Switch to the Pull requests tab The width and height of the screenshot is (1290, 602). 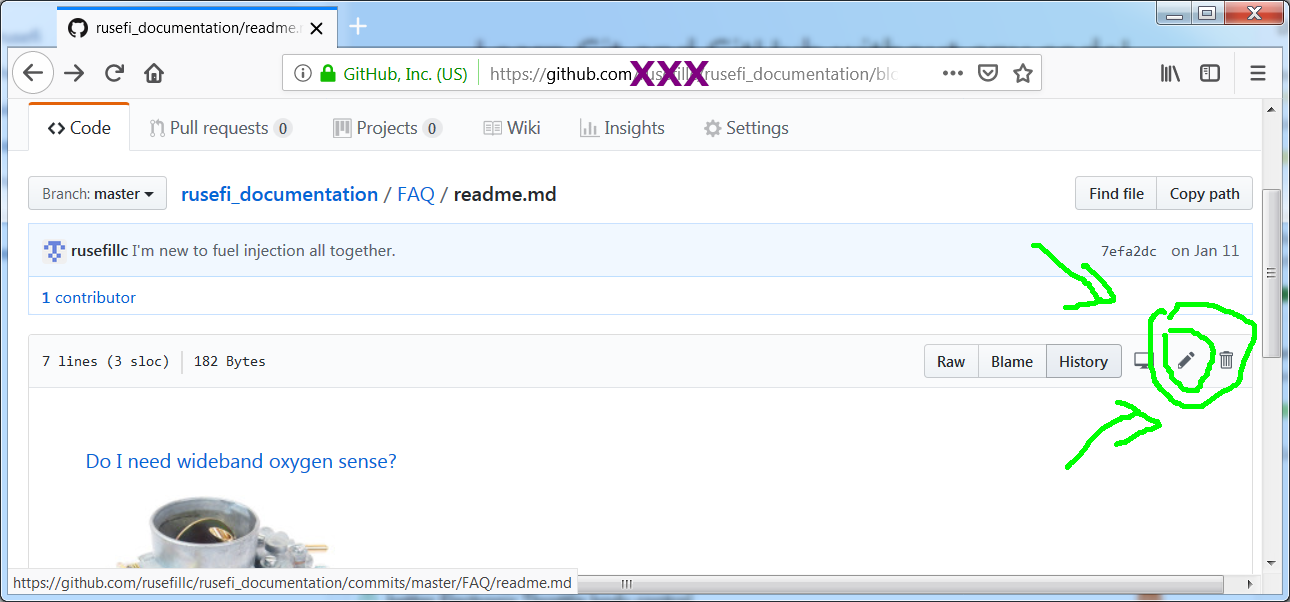220,128
